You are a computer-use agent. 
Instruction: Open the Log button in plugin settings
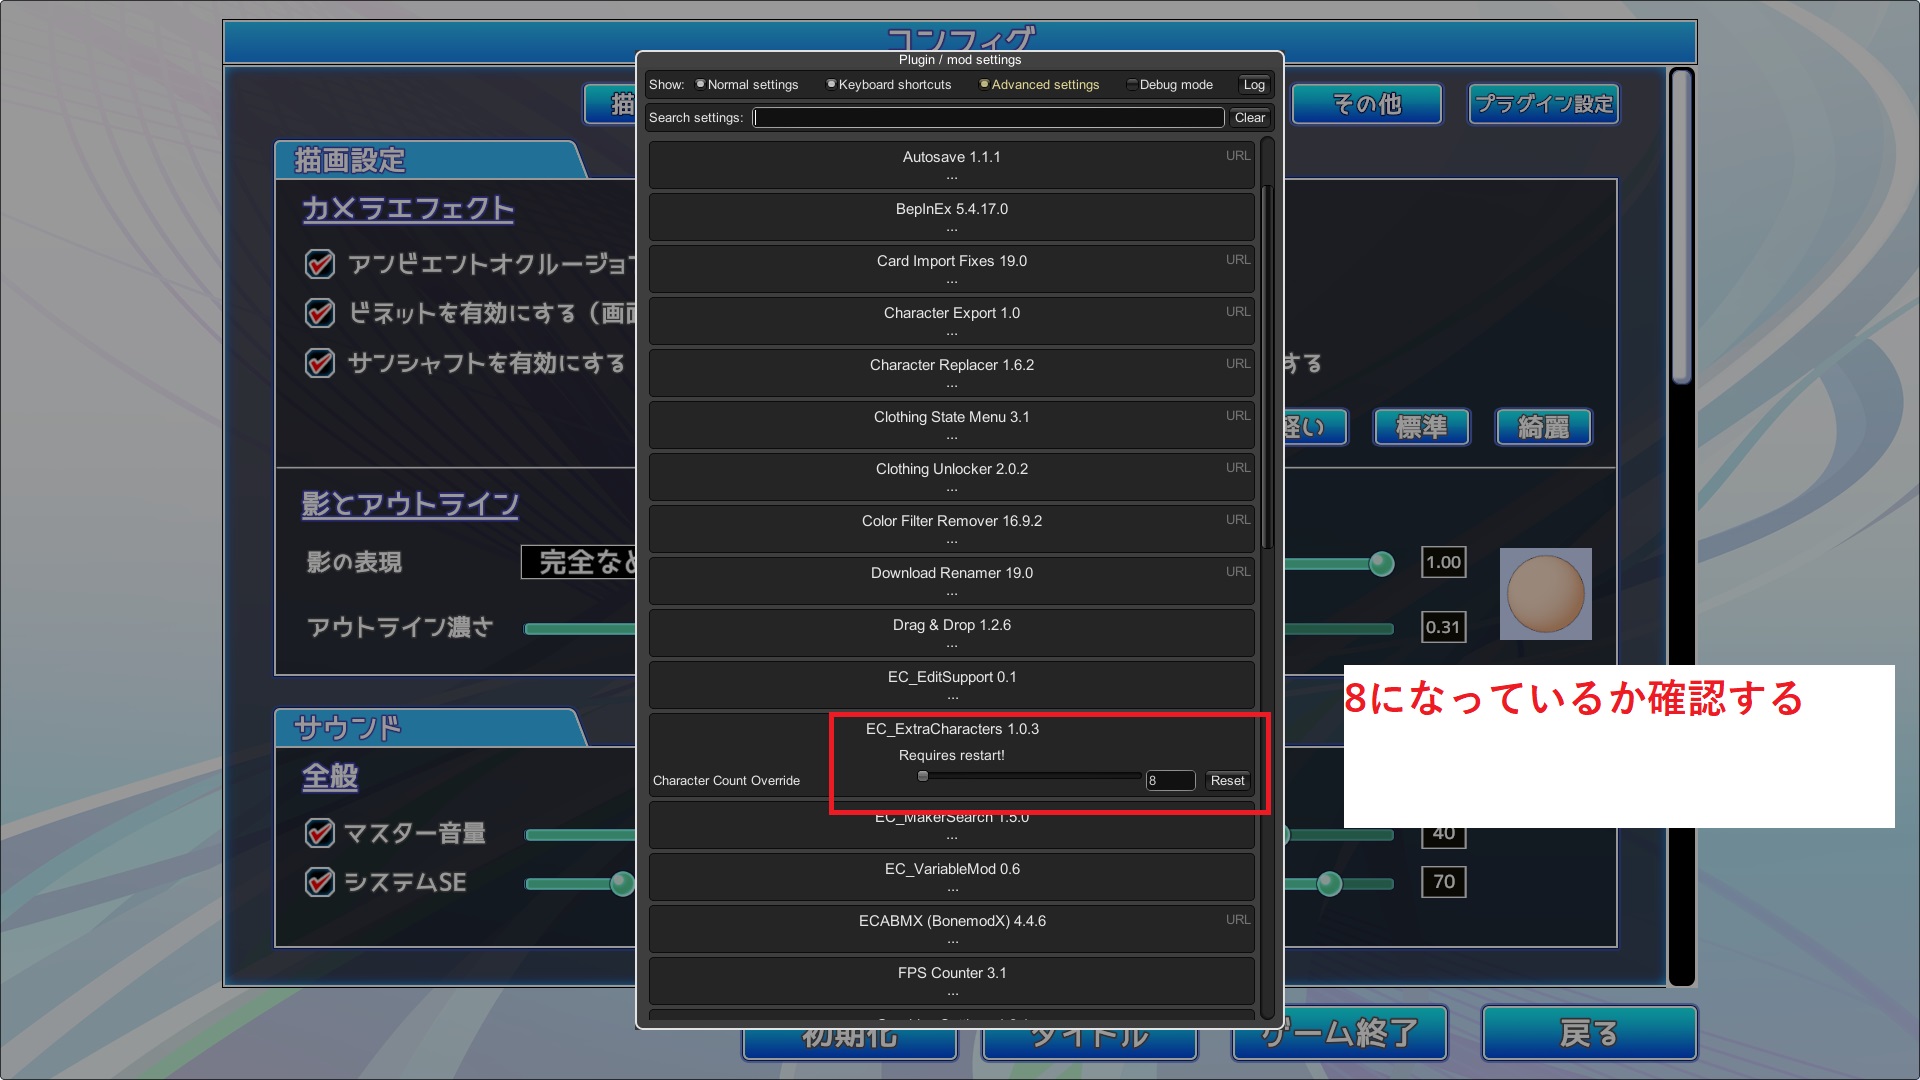point(1254,85)
